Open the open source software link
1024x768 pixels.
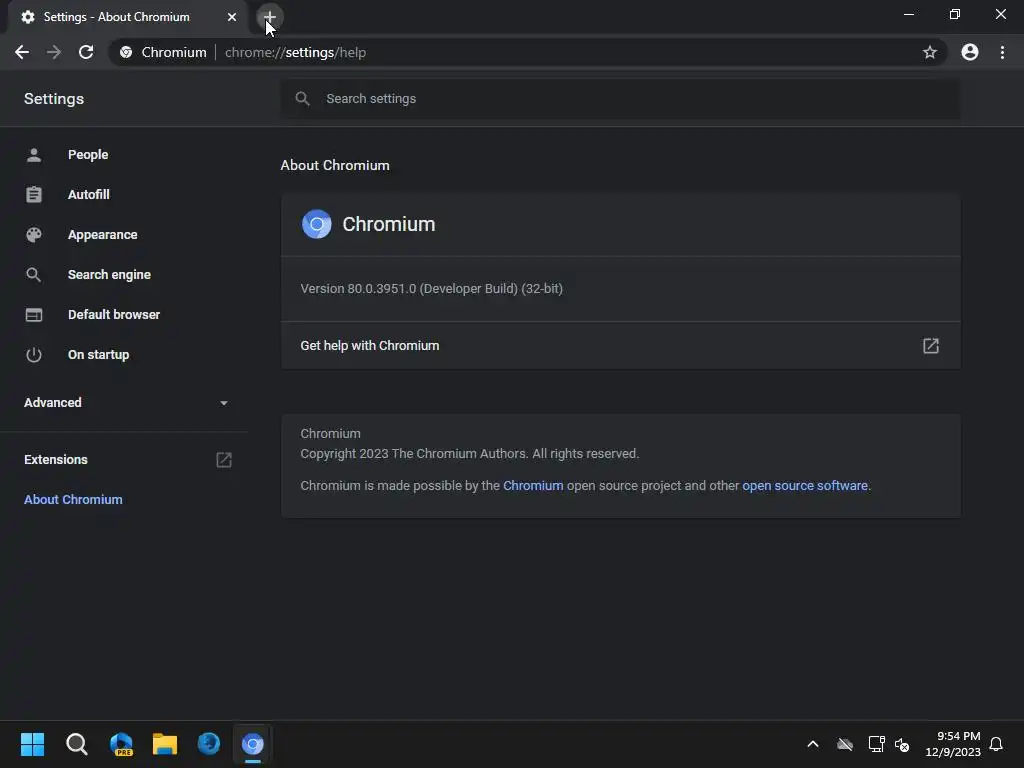pyautogui.click(x=805, y=486)
